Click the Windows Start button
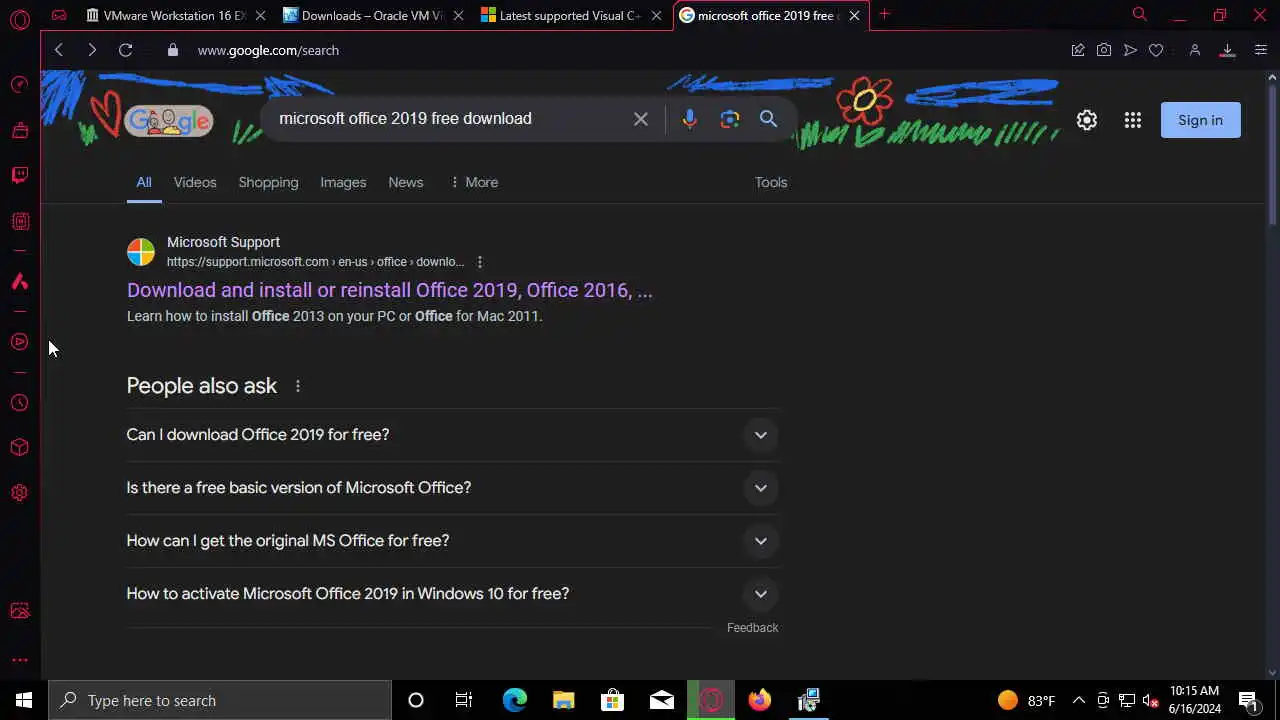1280x720 pixels. coord(24,700)
